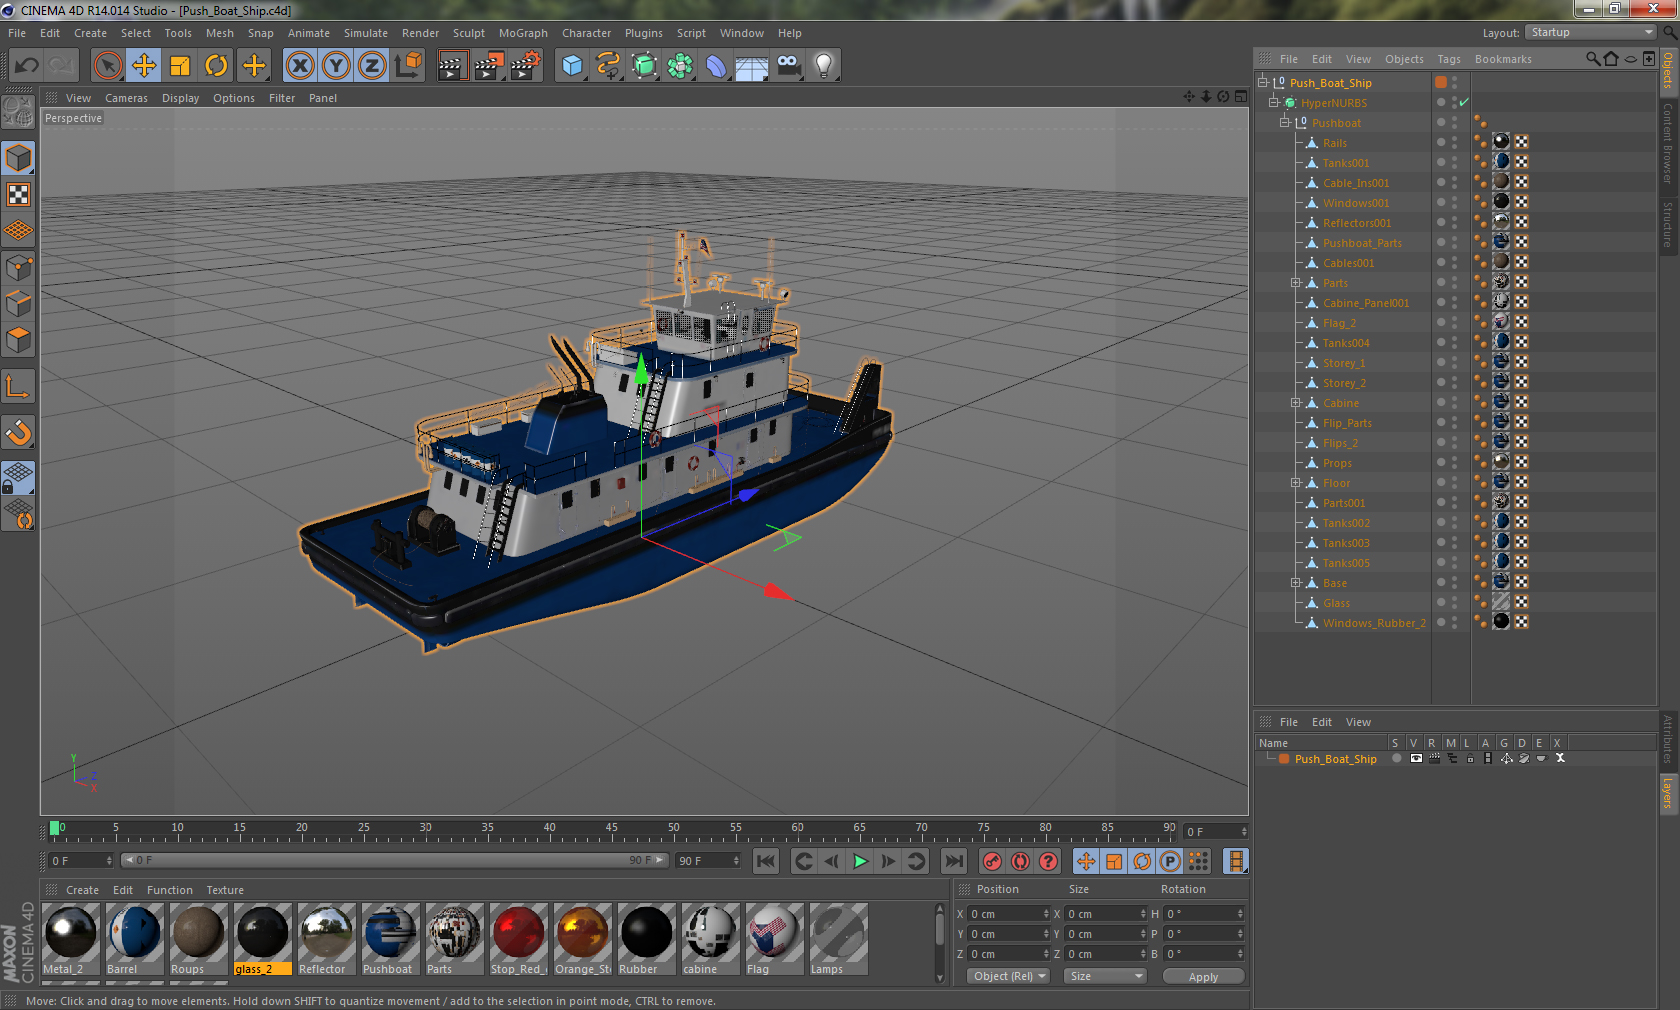Screen dimensions: 1680x1010
Task: Select the Windows_Rubber_2 object
Action: pyautogui.click(x=1374, y=623)
